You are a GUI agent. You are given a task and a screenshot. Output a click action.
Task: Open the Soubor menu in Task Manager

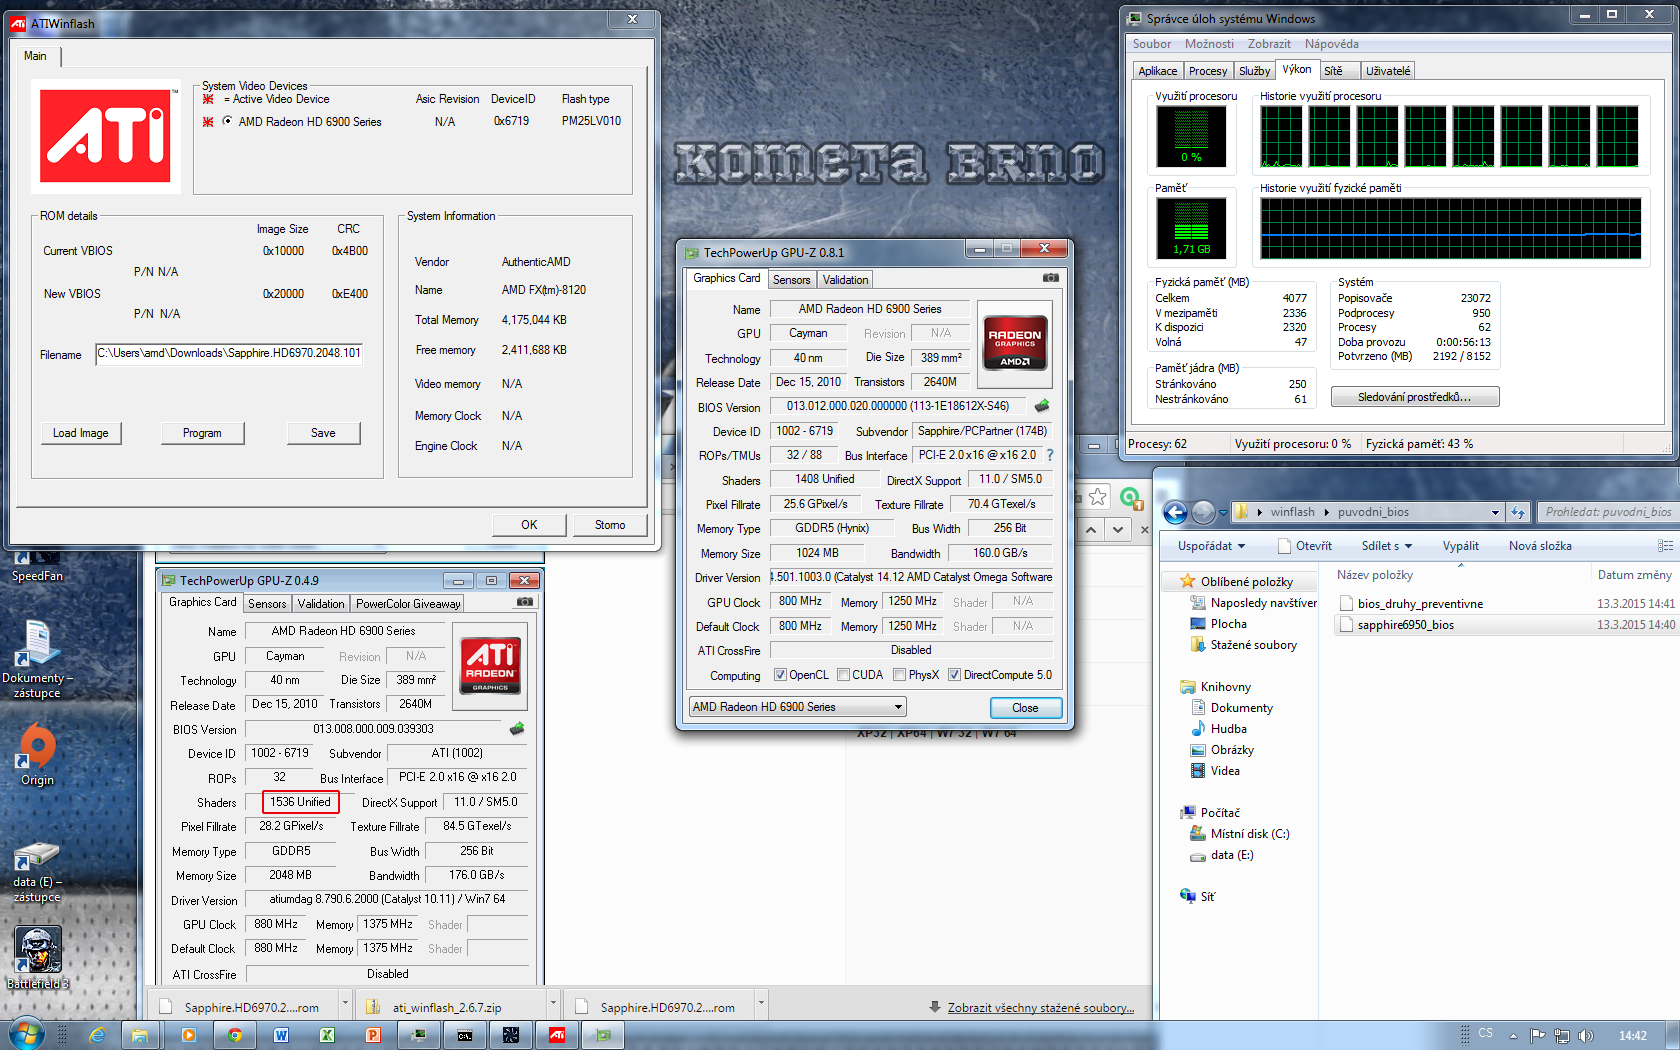[x=1152, y=44]
